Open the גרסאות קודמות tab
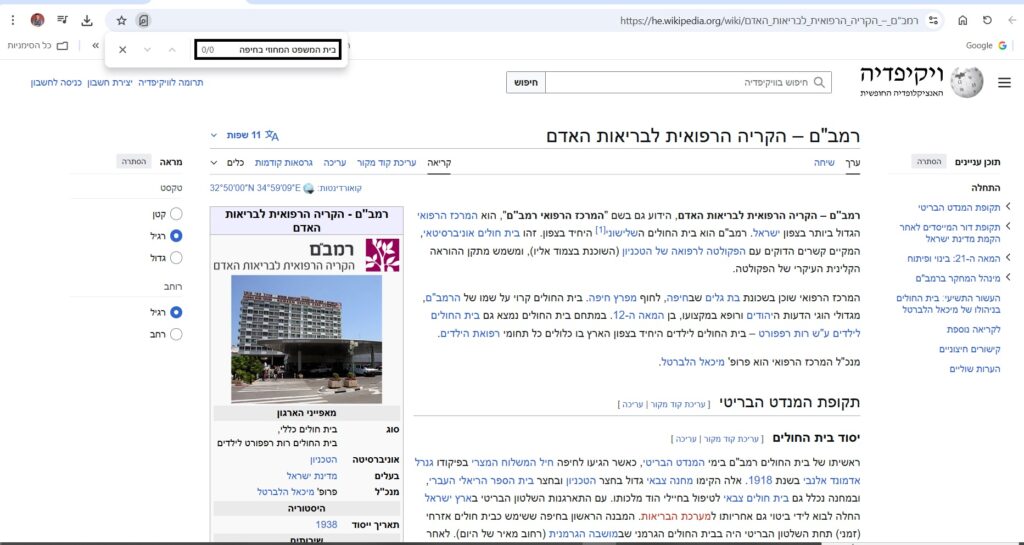The width and height of the screenshot is (1024, 545). click(283, 163)
